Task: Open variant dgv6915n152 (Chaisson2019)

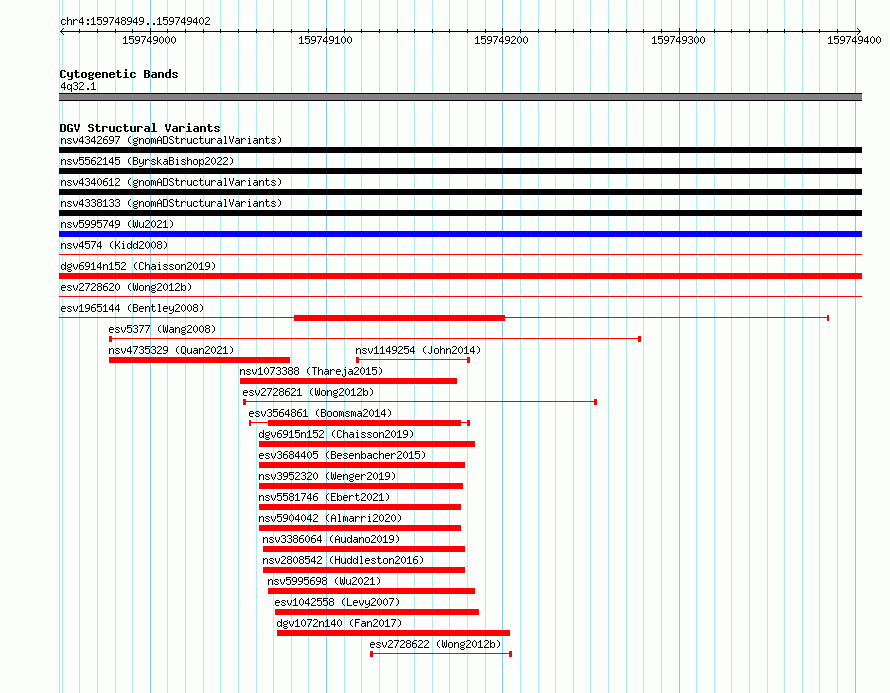Action: pyautogui.click(x=336, y=434)
